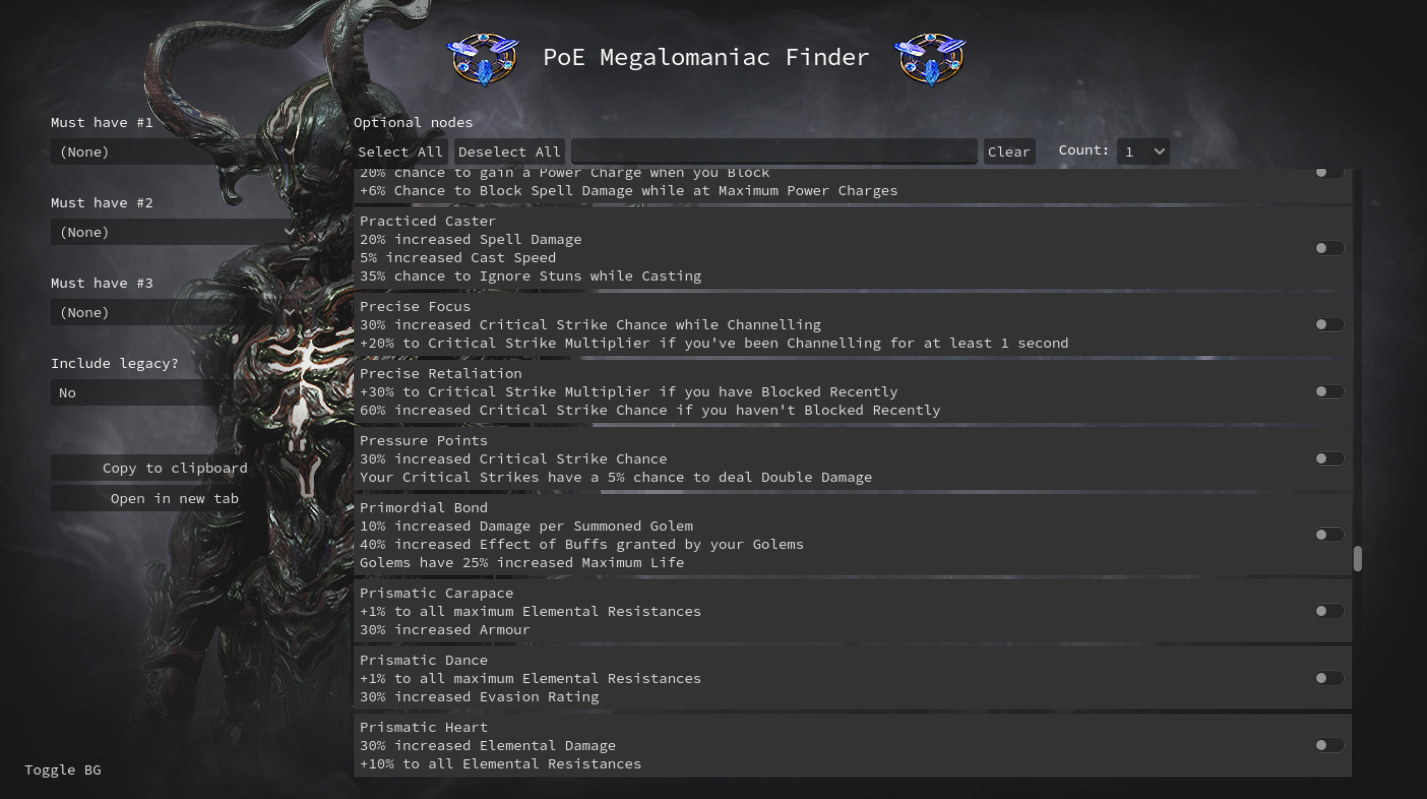Click the Critical Strike Chance while Channelling line
1427x799 pixels.
[590, 324]
